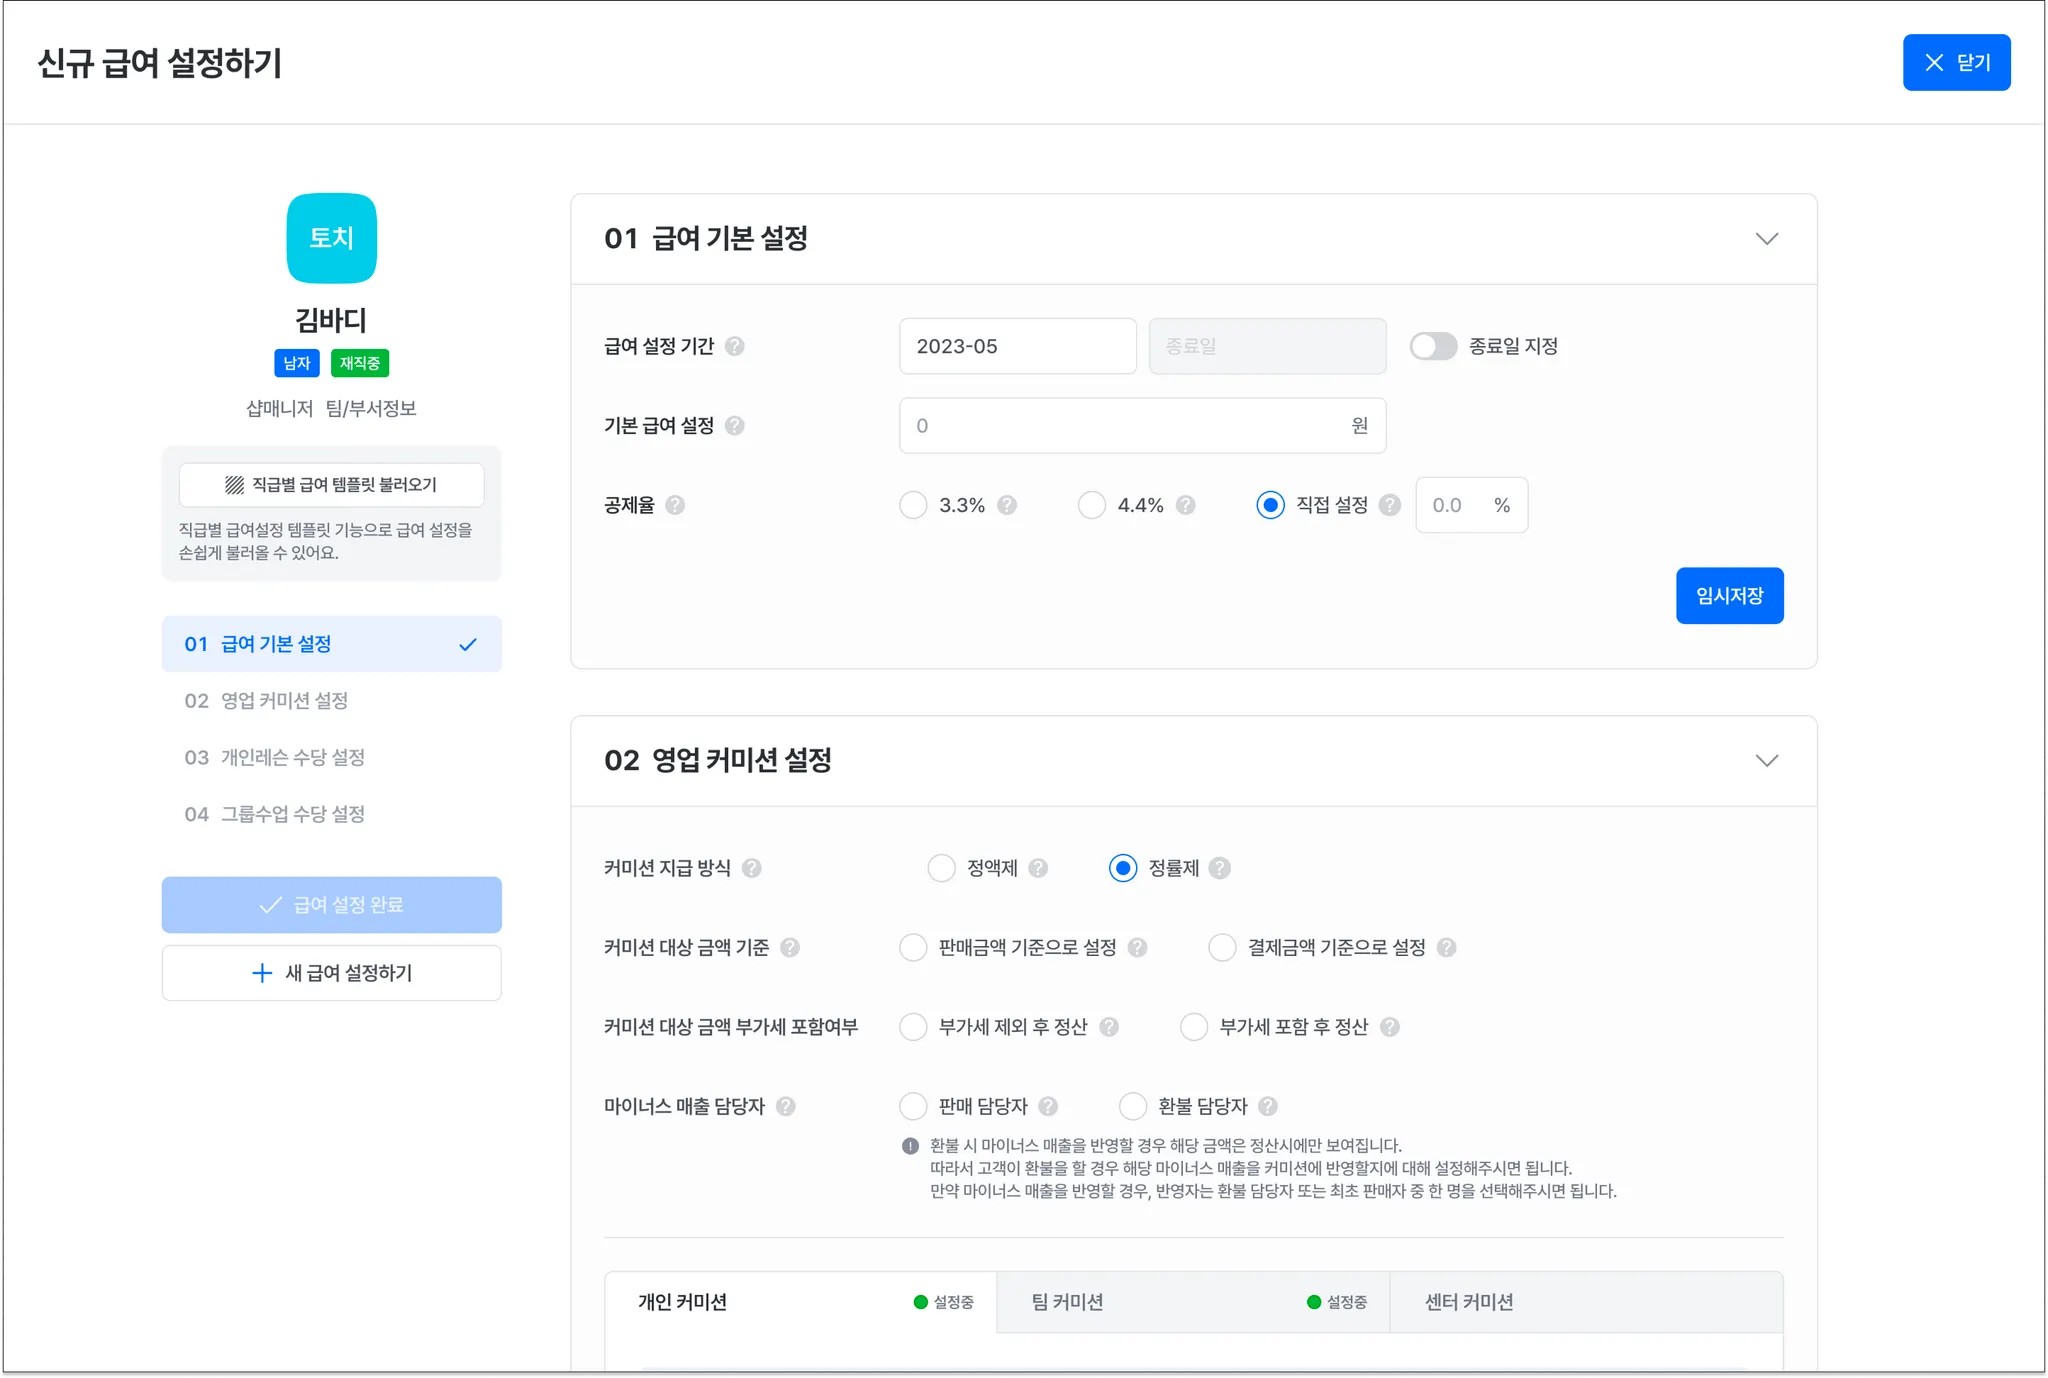Click help icon next to 급여 설정 기간

tap(735, 346)
